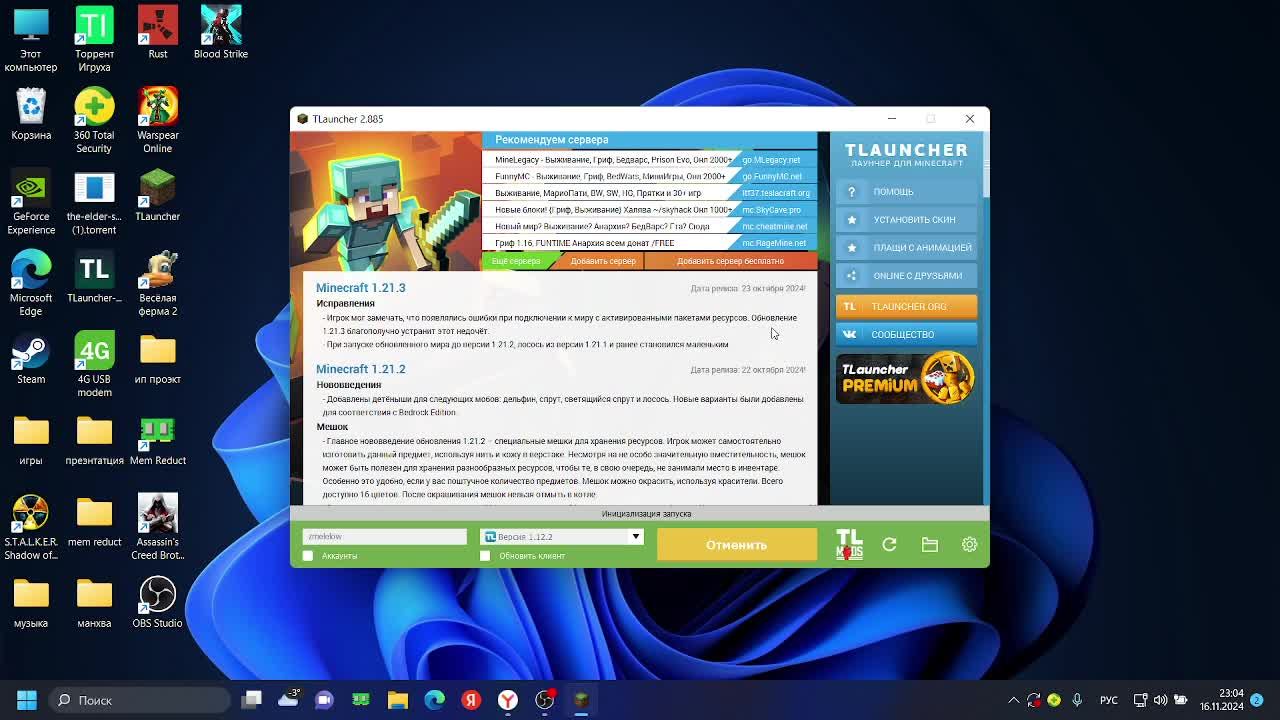Open mc.cheatmine.net server link
Screen dimensions: 1280x720
coord(774,227)
